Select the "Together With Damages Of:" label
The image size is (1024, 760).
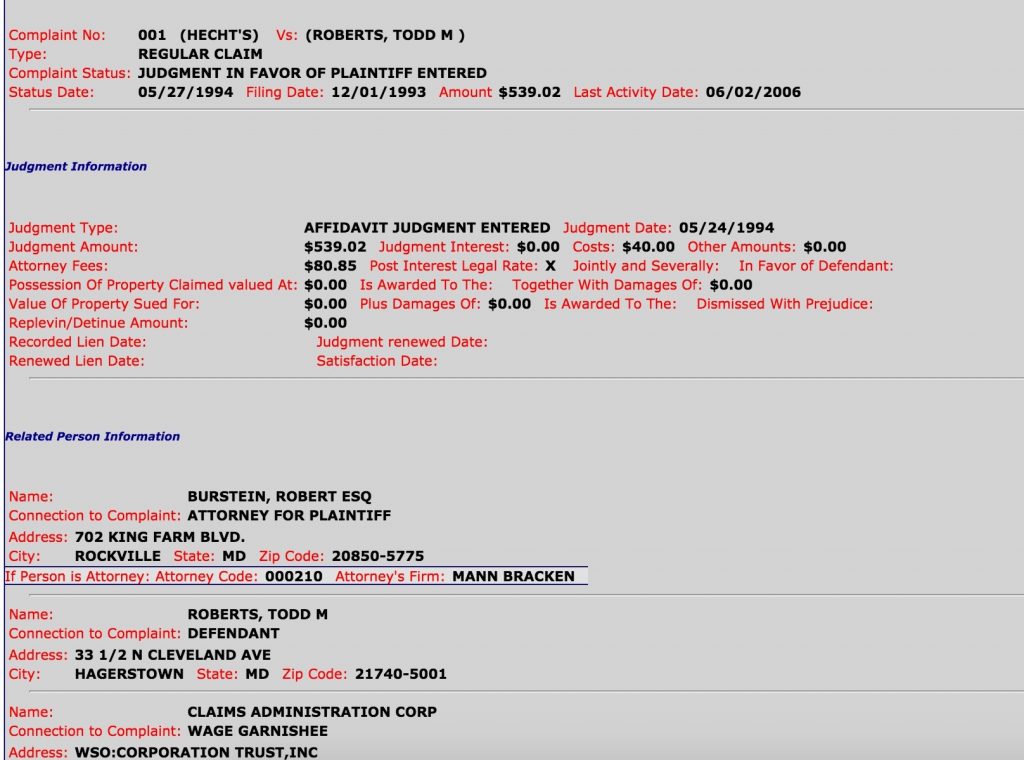pos(607,285)
